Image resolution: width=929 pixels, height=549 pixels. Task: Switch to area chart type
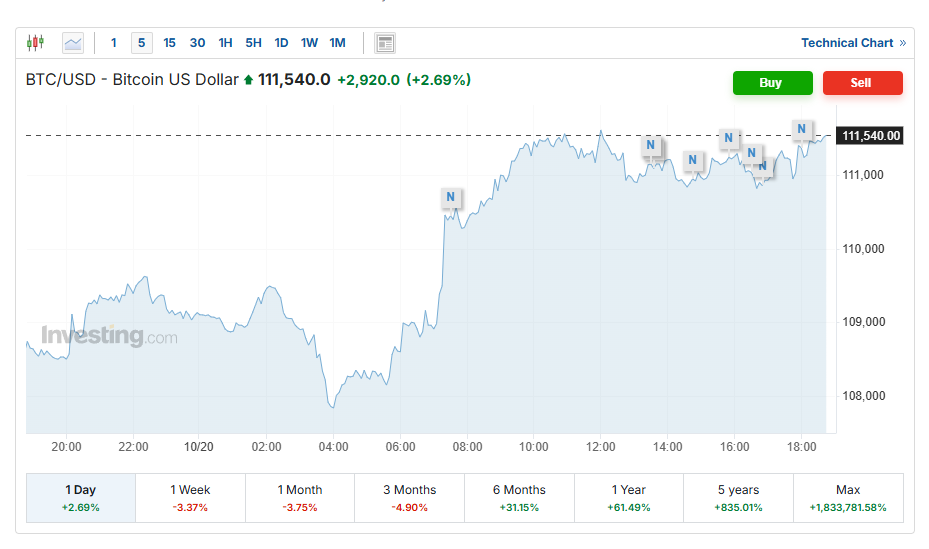point(73,43)
